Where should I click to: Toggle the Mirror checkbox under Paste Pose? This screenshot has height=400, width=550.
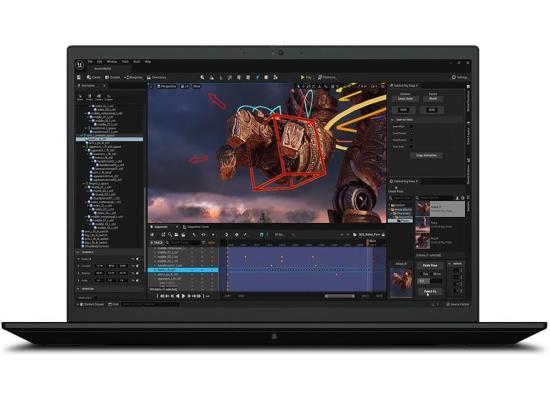click(x=432, y=274)
